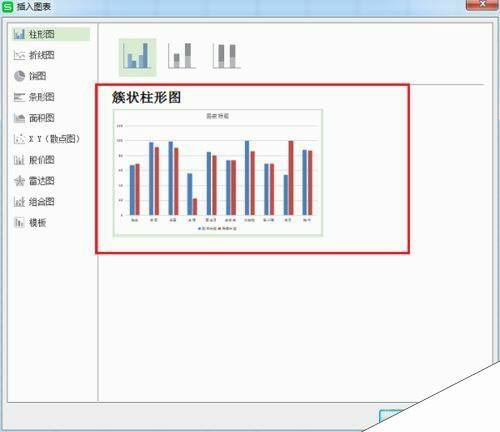Select the 折线图 line chart category

click(x=34, y=55)
